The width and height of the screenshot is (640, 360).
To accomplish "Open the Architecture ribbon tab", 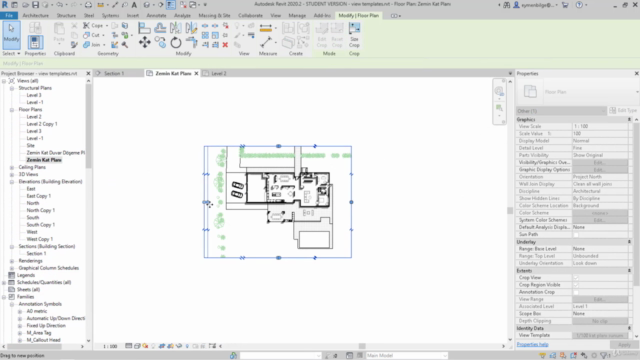I will [x=36, y=16].
